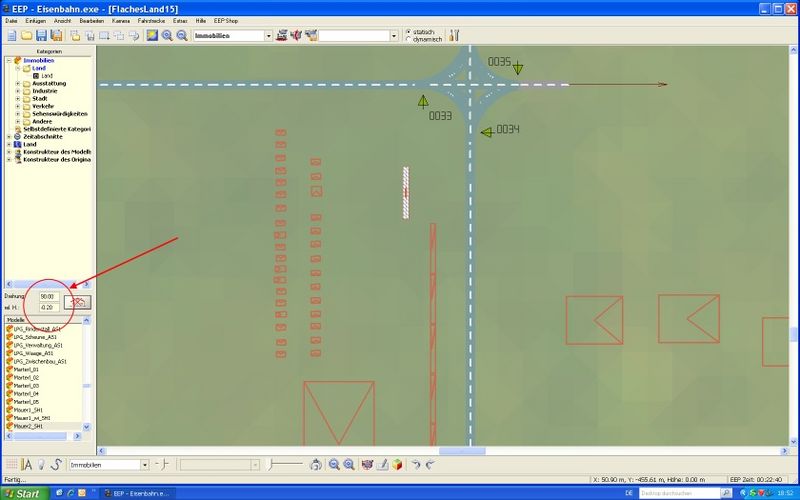Open the EEP Shop menu
The width and height of the screenshot is (800, 500).
[226, 21]
